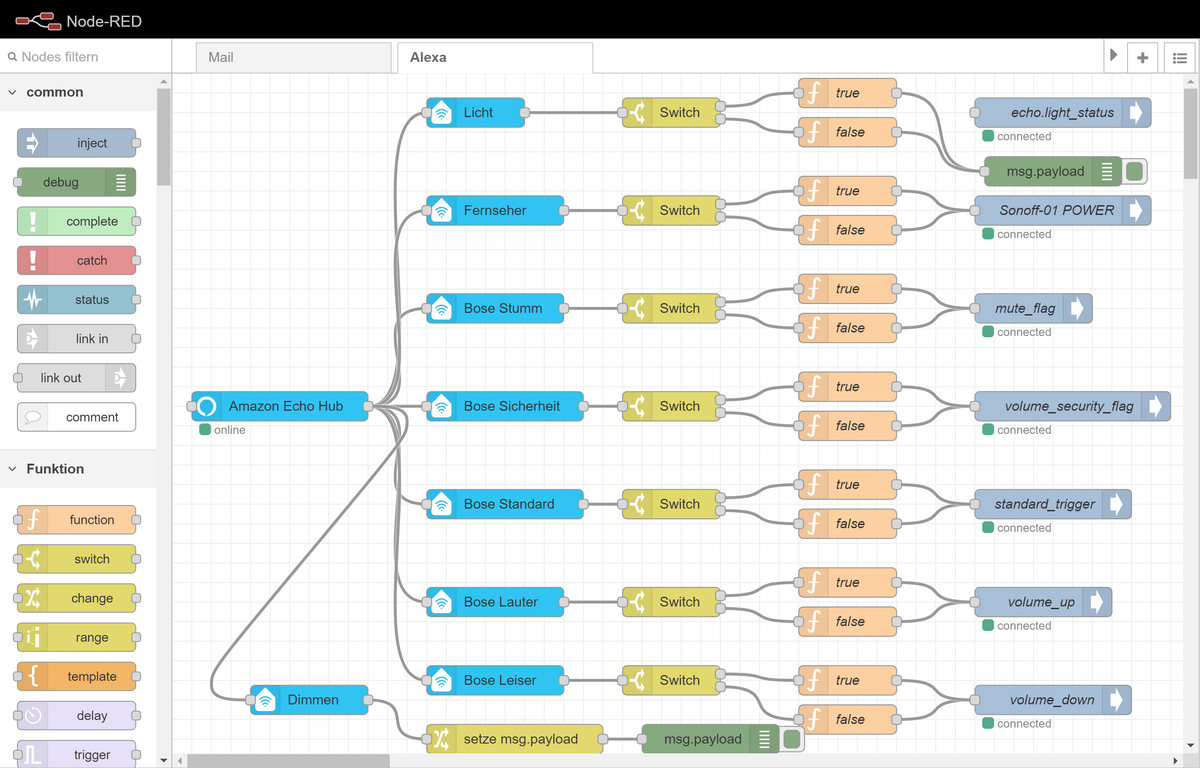Image resolution: width=1200 pixels, height=768 pixels.
Task: Pick the debug node from the palette
Action: click(x=77, y=182)
